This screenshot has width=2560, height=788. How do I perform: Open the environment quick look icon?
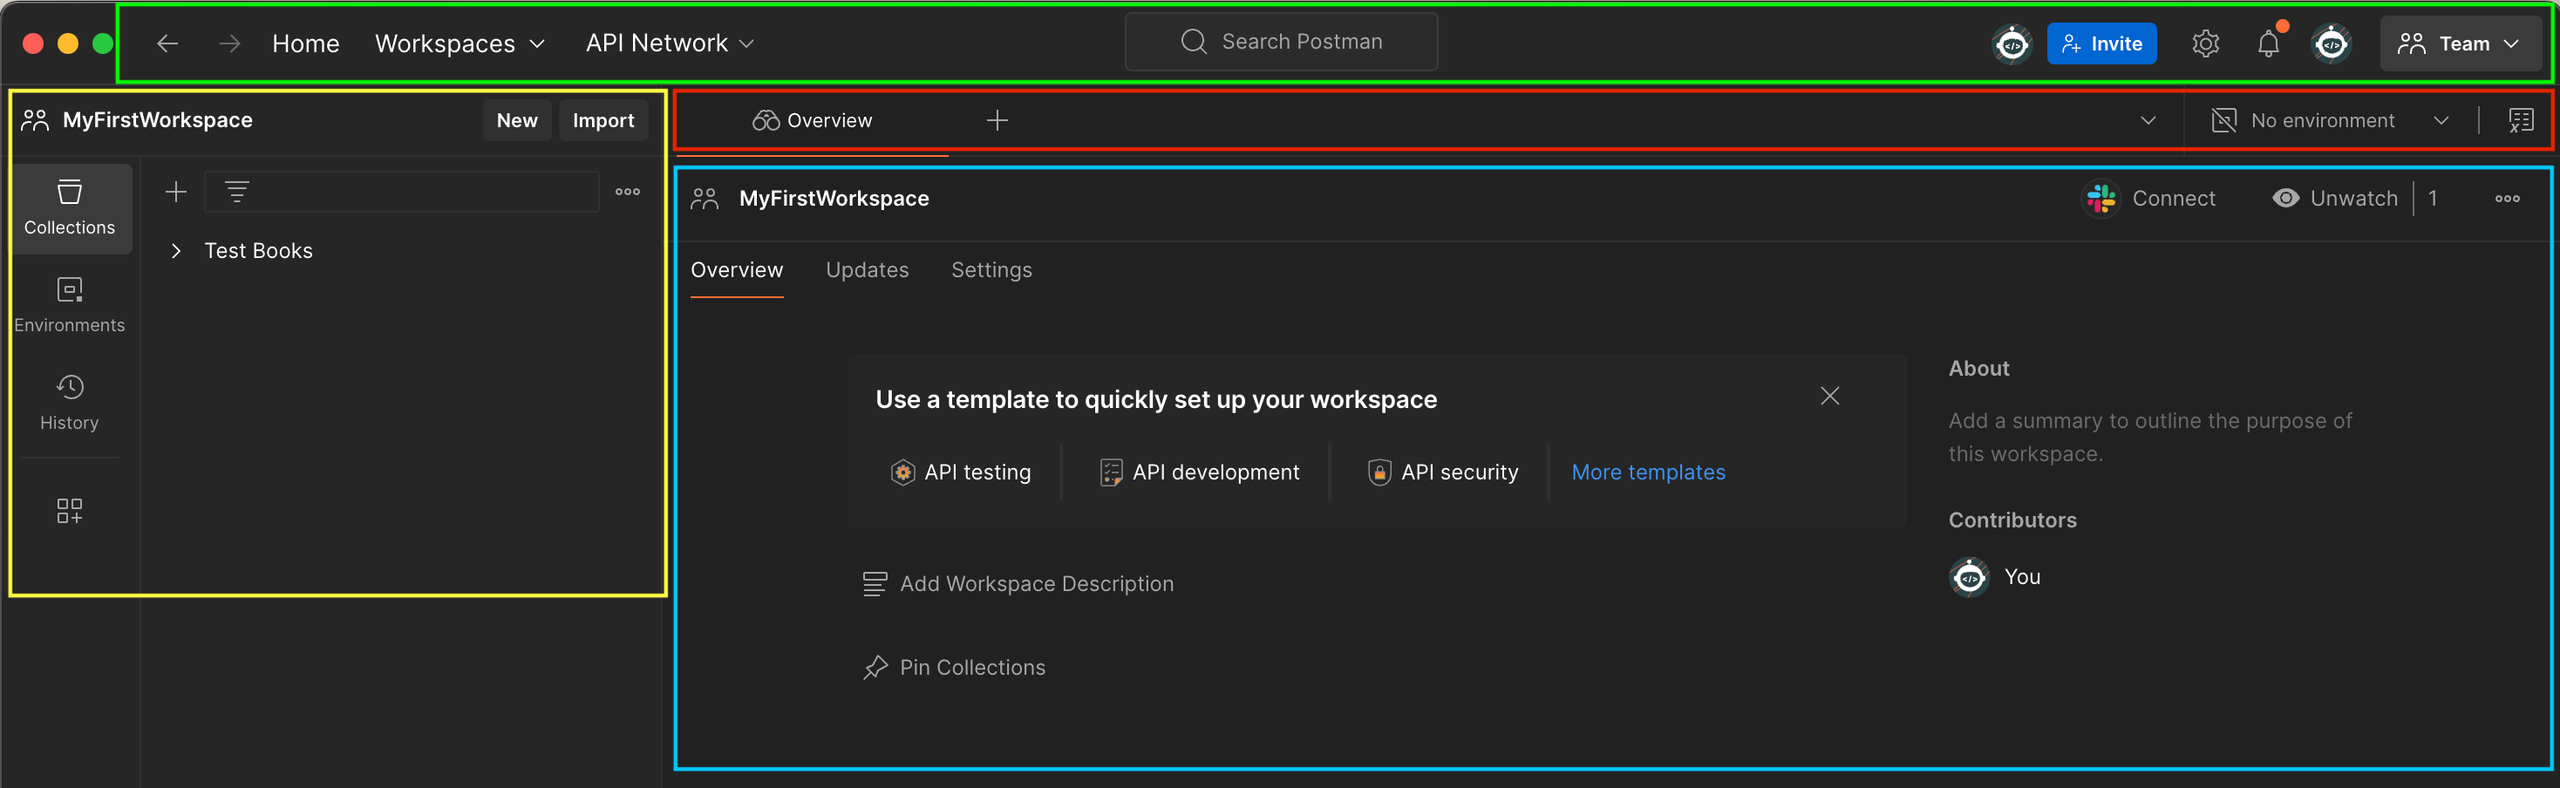(x=2521, y=121)
